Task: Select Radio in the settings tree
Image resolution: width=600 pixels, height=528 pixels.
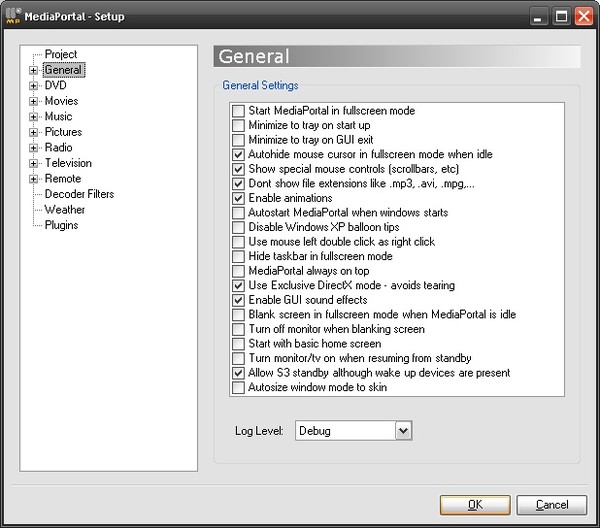Action: click(58, 147)
